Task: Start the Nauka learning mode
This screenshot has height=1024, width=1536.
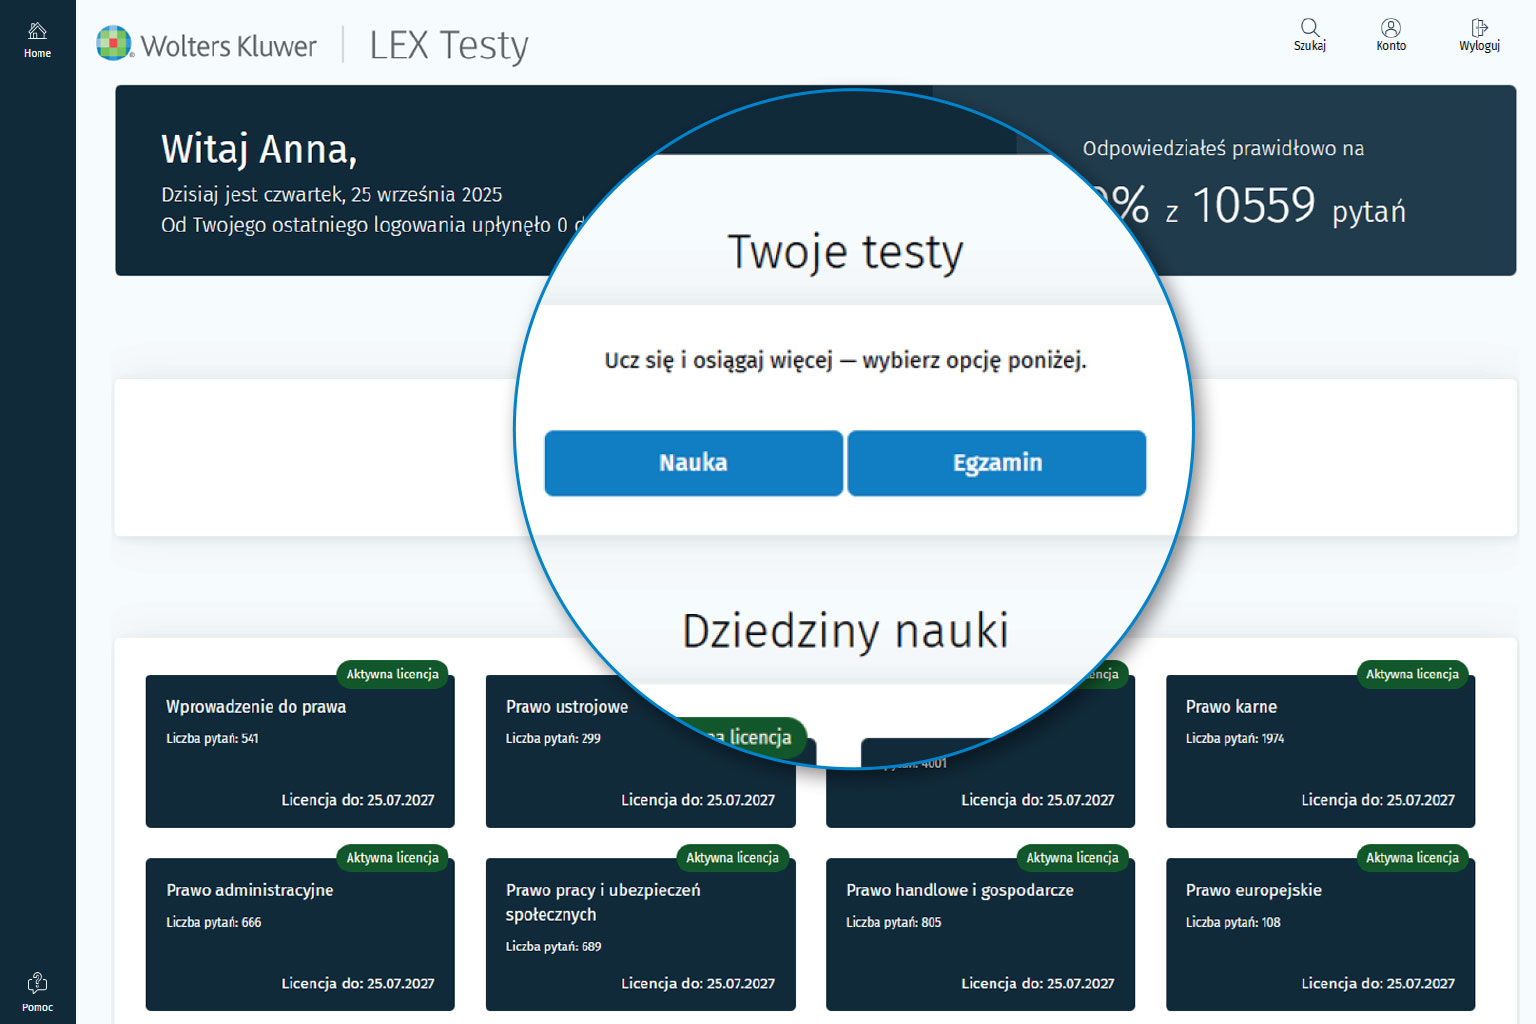Action: click(x=693, y=463)
